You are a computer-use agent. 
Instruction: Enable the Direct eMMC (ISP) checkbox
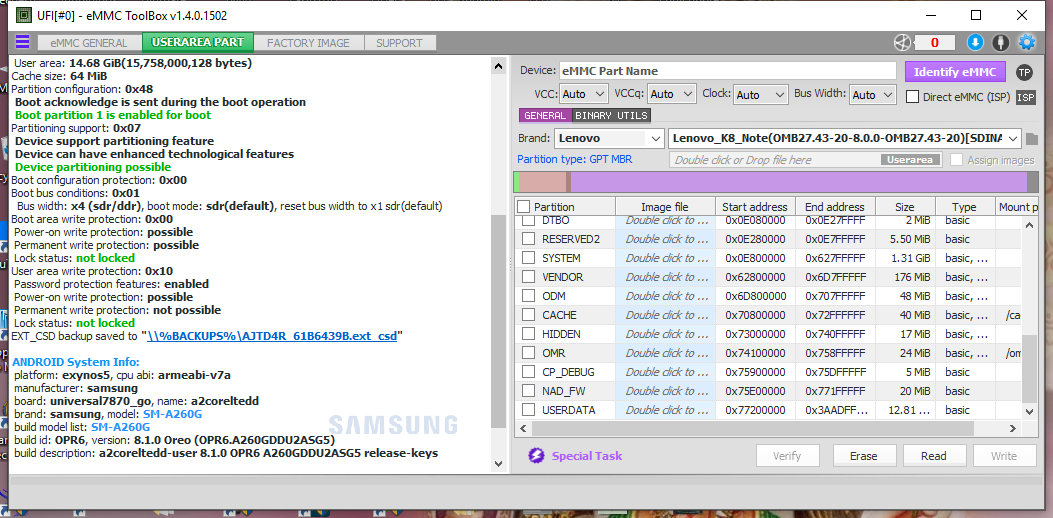coord(912,97)
